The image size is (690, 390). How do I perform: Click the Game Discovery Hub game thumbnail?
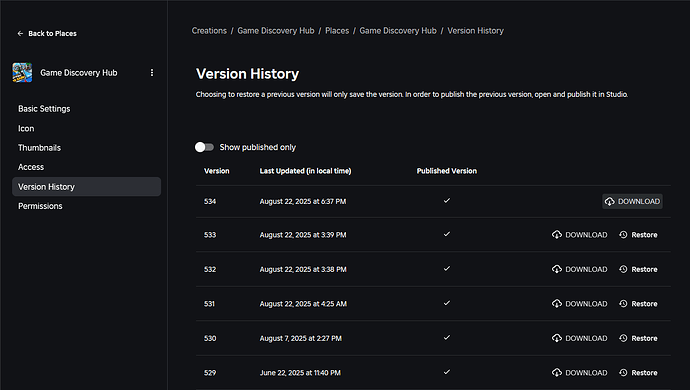pyautogui.click(x=22, y=73)
